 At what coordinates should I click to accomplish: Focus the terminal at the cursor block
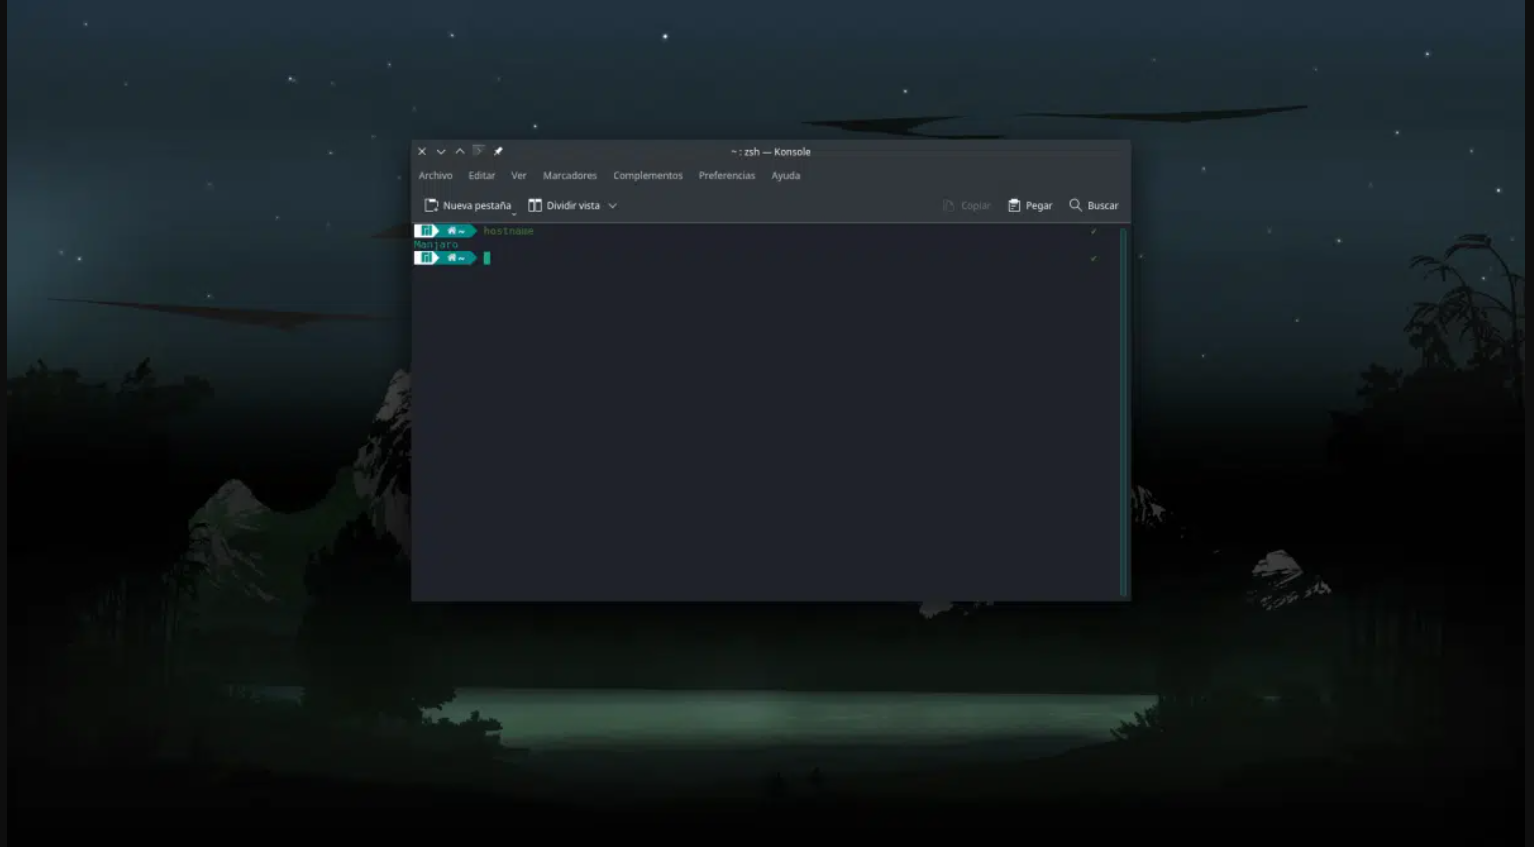[487, 258]
